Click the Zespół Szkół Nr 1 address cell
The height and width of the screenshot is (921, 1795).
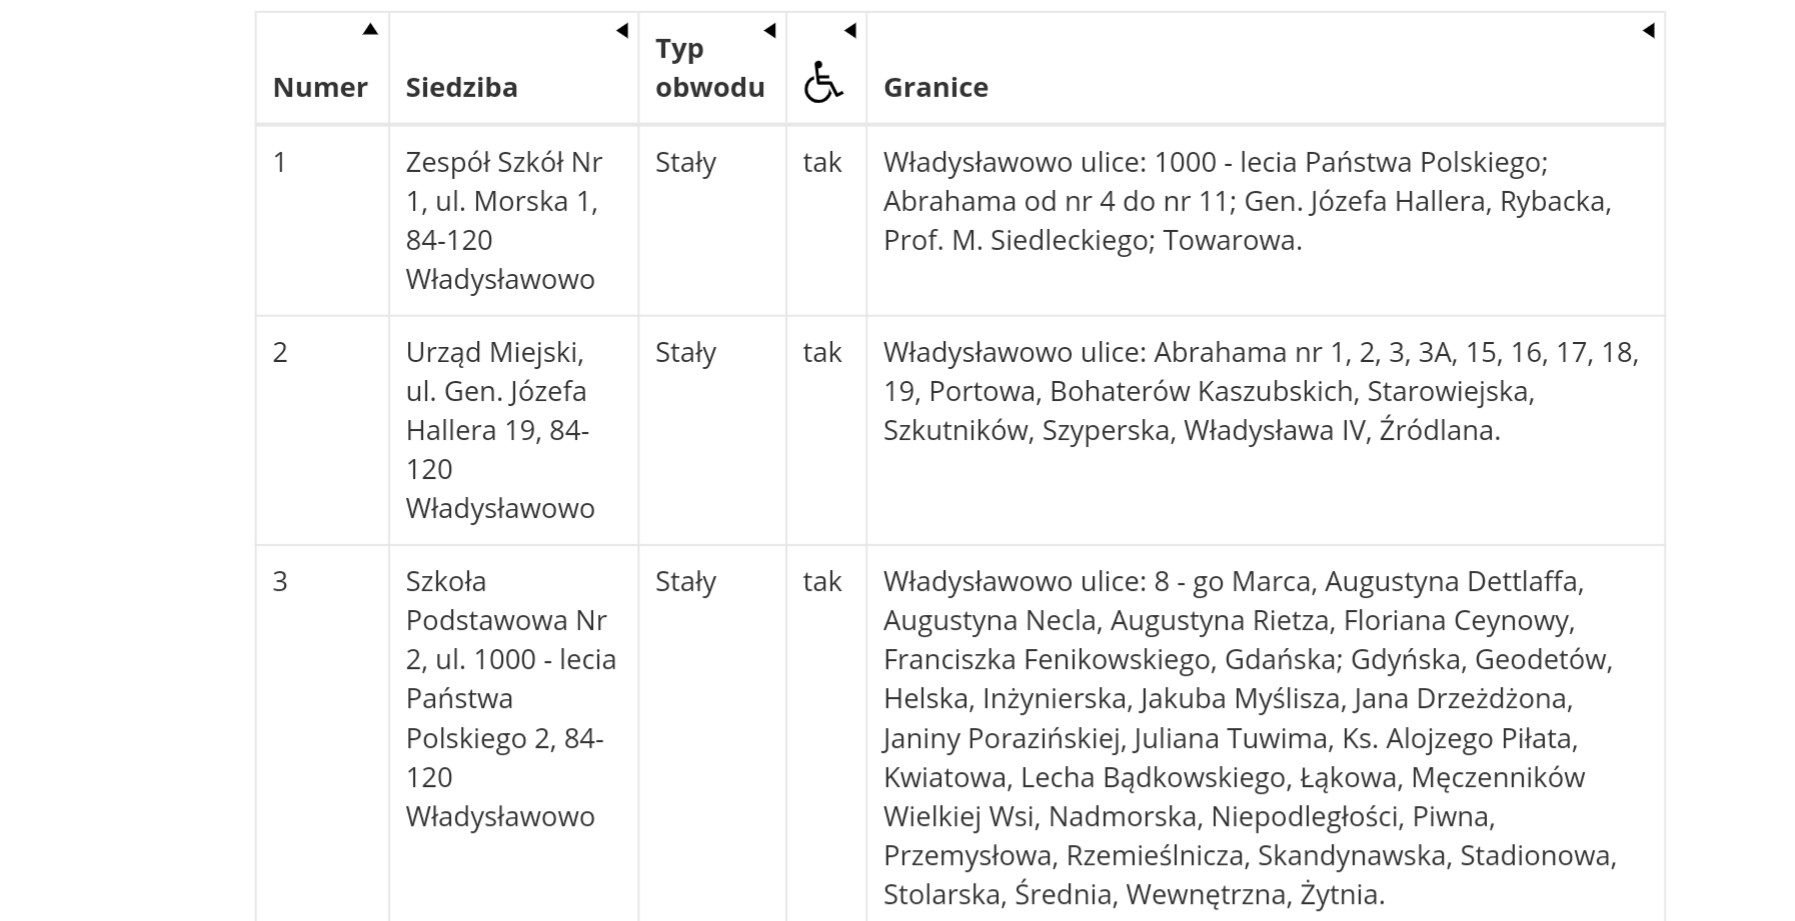504,220
